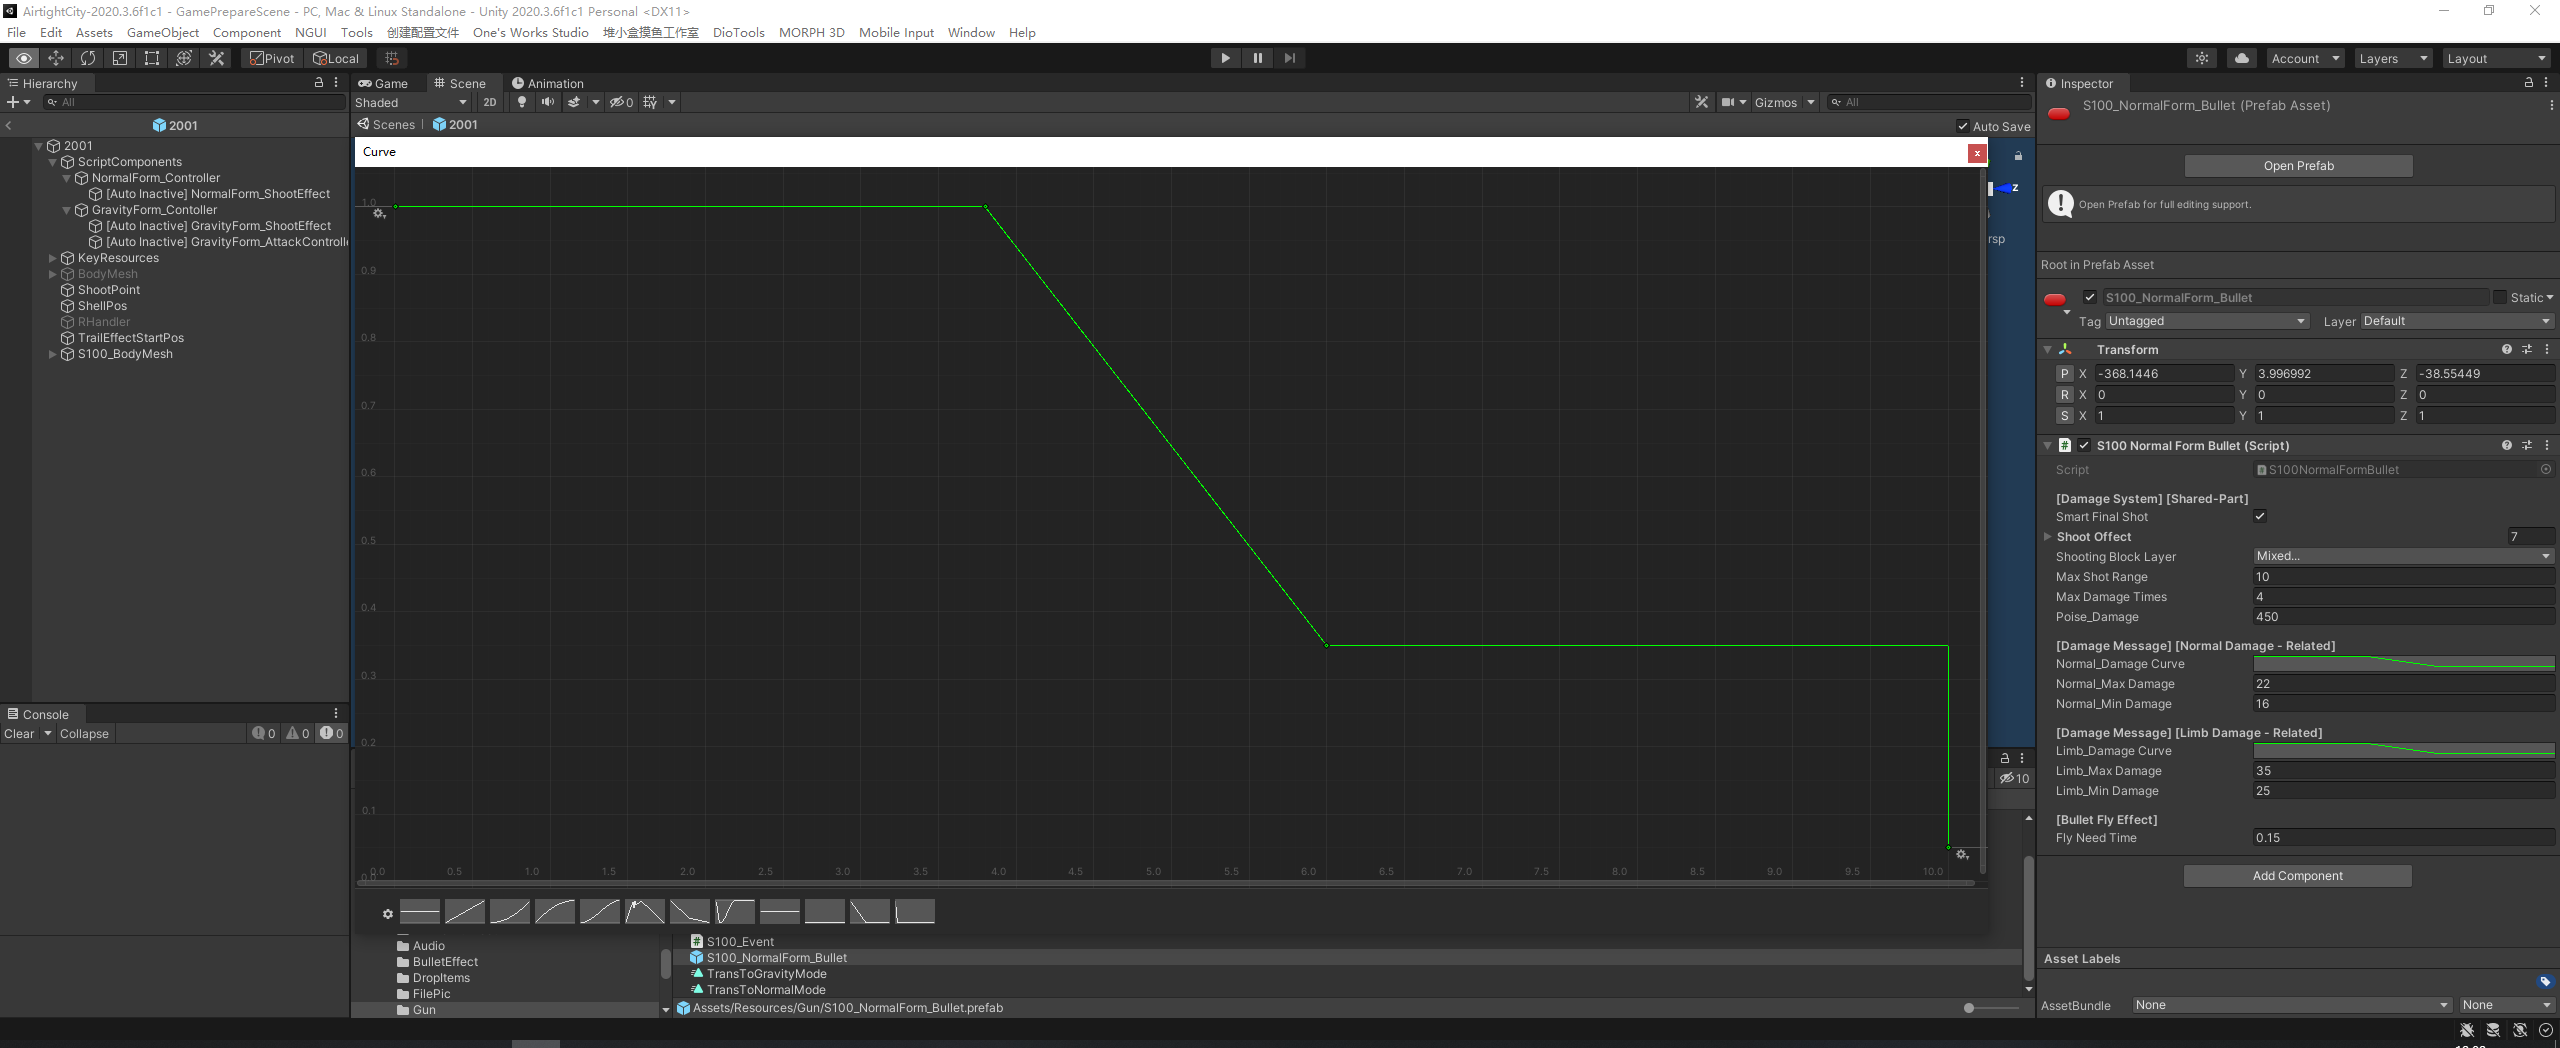Select the Rotate tool in toolbar
The height and width of the screenshot is (1048, 2560).
click(x=87, y=58)
